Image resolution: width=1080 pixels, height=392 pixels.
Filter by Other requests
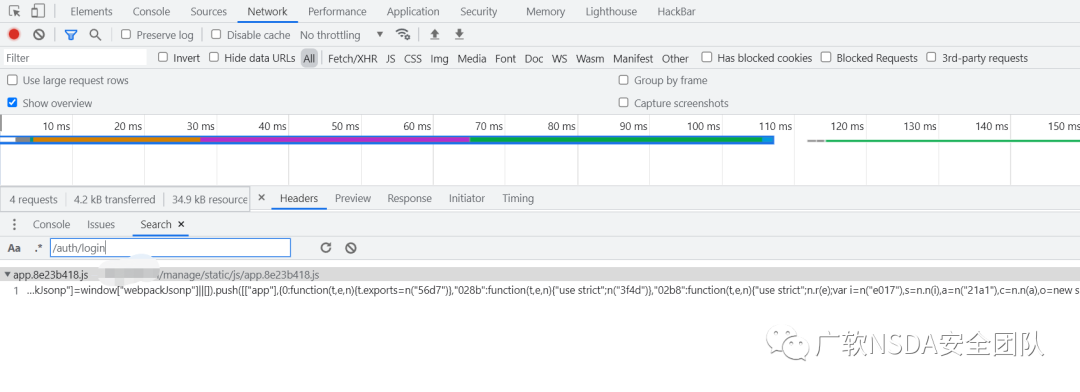675,59
